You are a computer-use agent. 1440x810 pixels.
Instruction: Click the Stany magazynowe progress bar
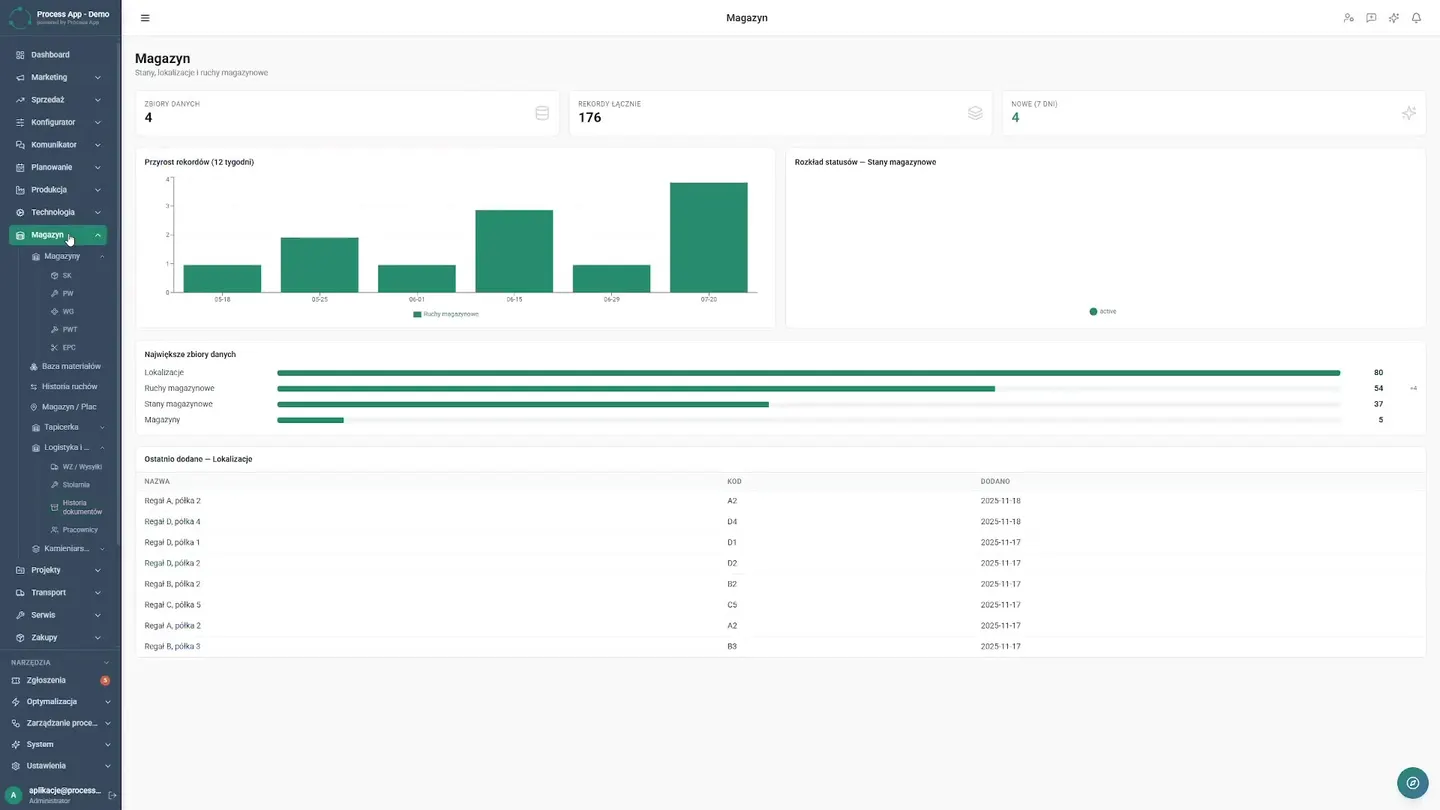point(808,404)
